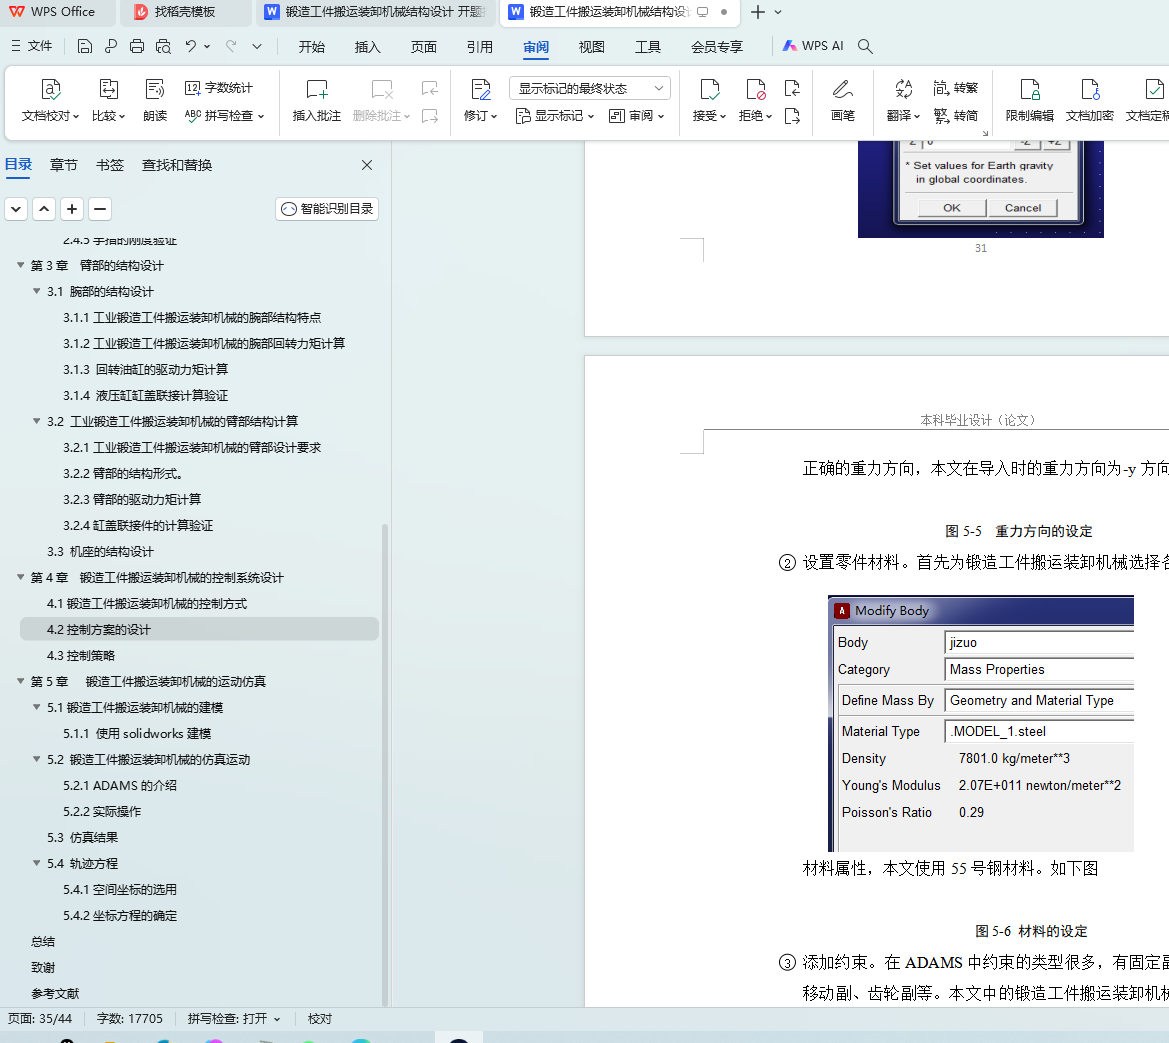The width and height of the screenshot is (1169, 1043).
Task: Open the 审阅 pane dropdown in ribbon
Action: 636,116
